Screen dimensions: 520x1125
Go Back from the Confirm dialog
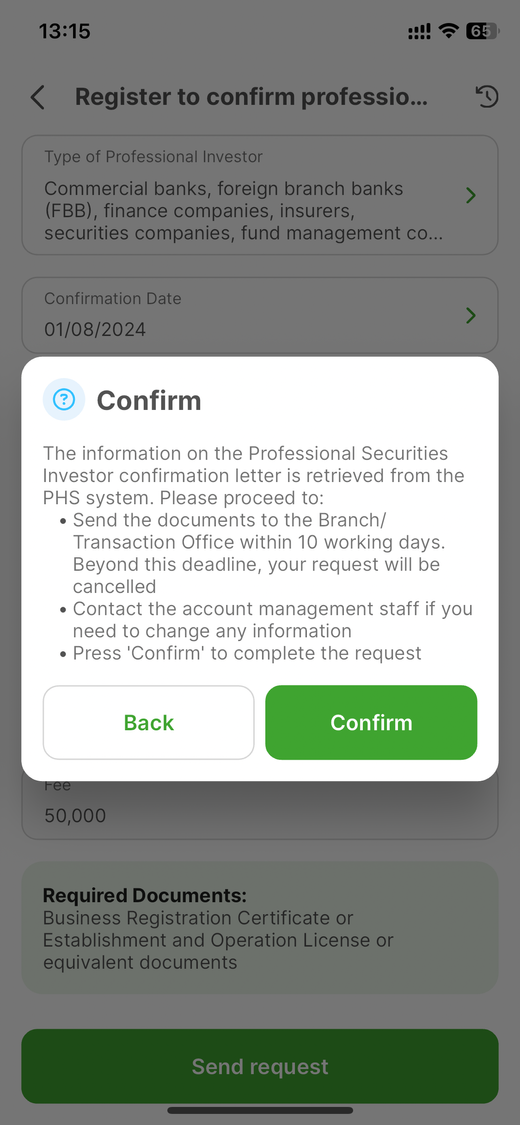pos(148,722)
